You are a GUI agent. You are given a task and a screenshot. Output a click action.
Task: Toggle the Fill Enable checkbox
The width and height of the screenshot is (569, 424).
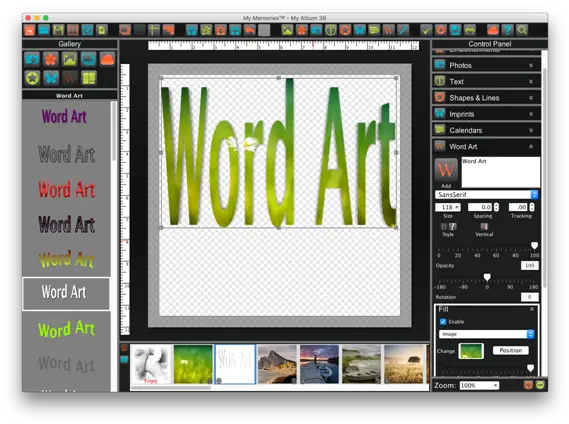tap(443, 322)
